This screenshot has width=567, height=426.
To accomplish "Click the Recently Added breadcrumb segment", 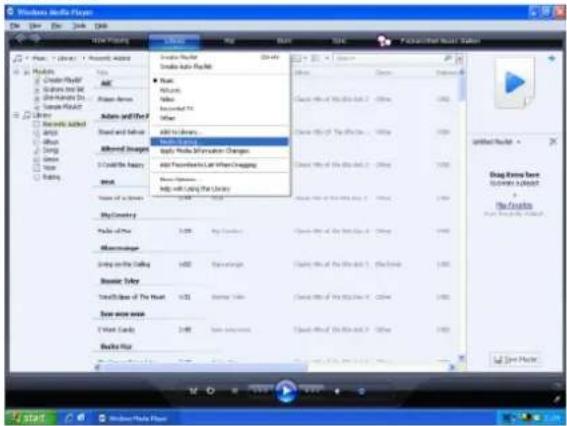I will [x=110, y=58].
